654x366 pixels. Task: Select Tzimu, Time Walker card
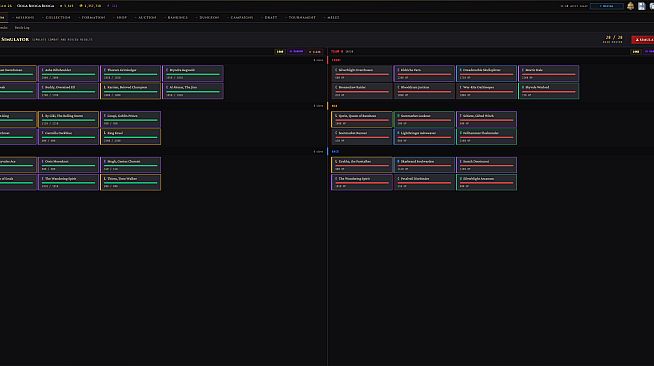tap(131, 182)
